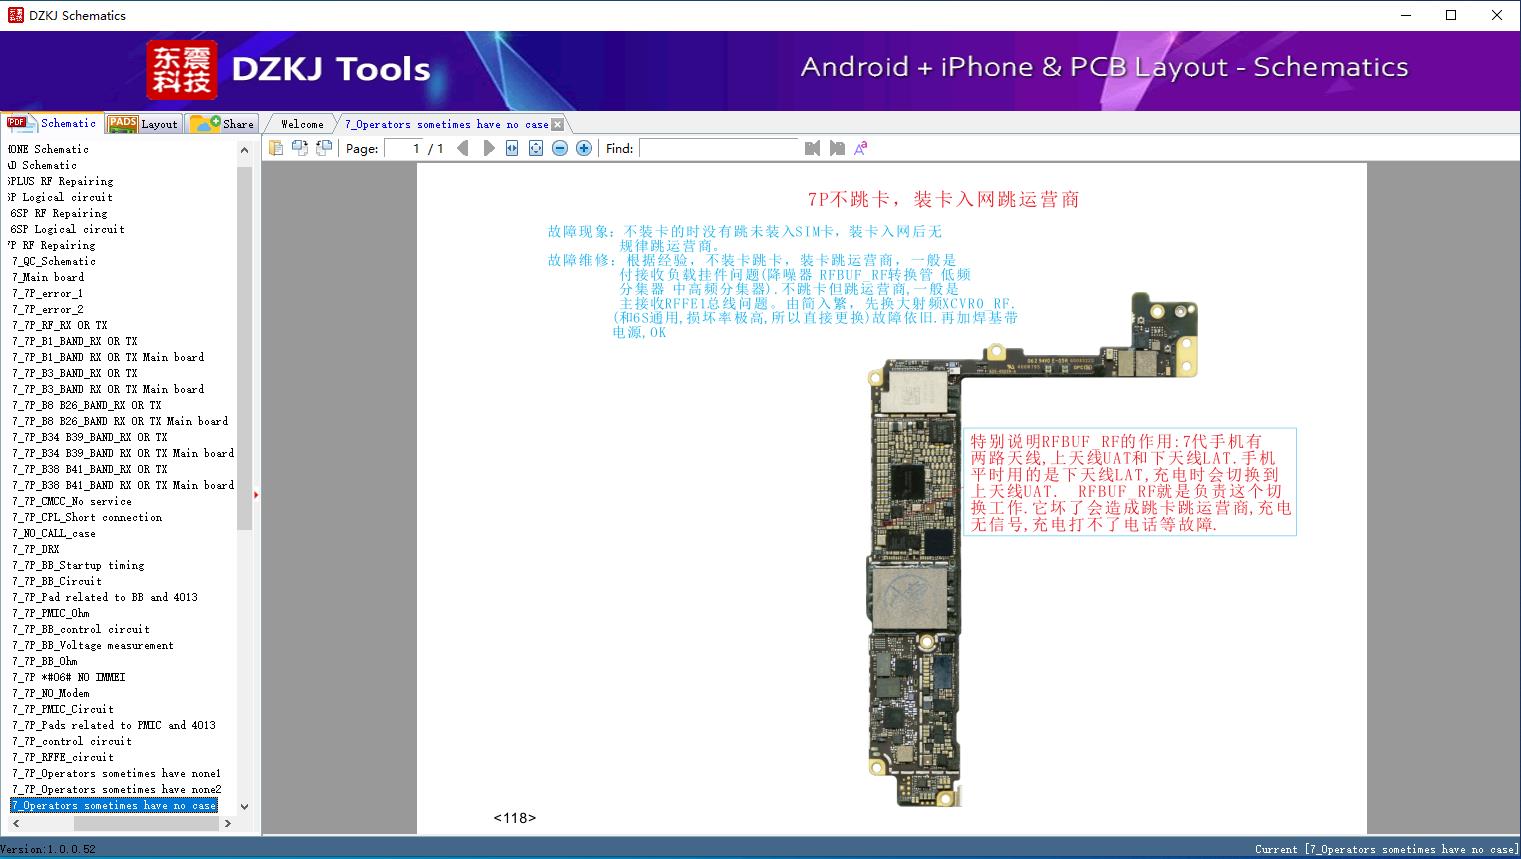Select 7_Main board tree item
The height and width of the screenshot is (859, 1521).
48,277
